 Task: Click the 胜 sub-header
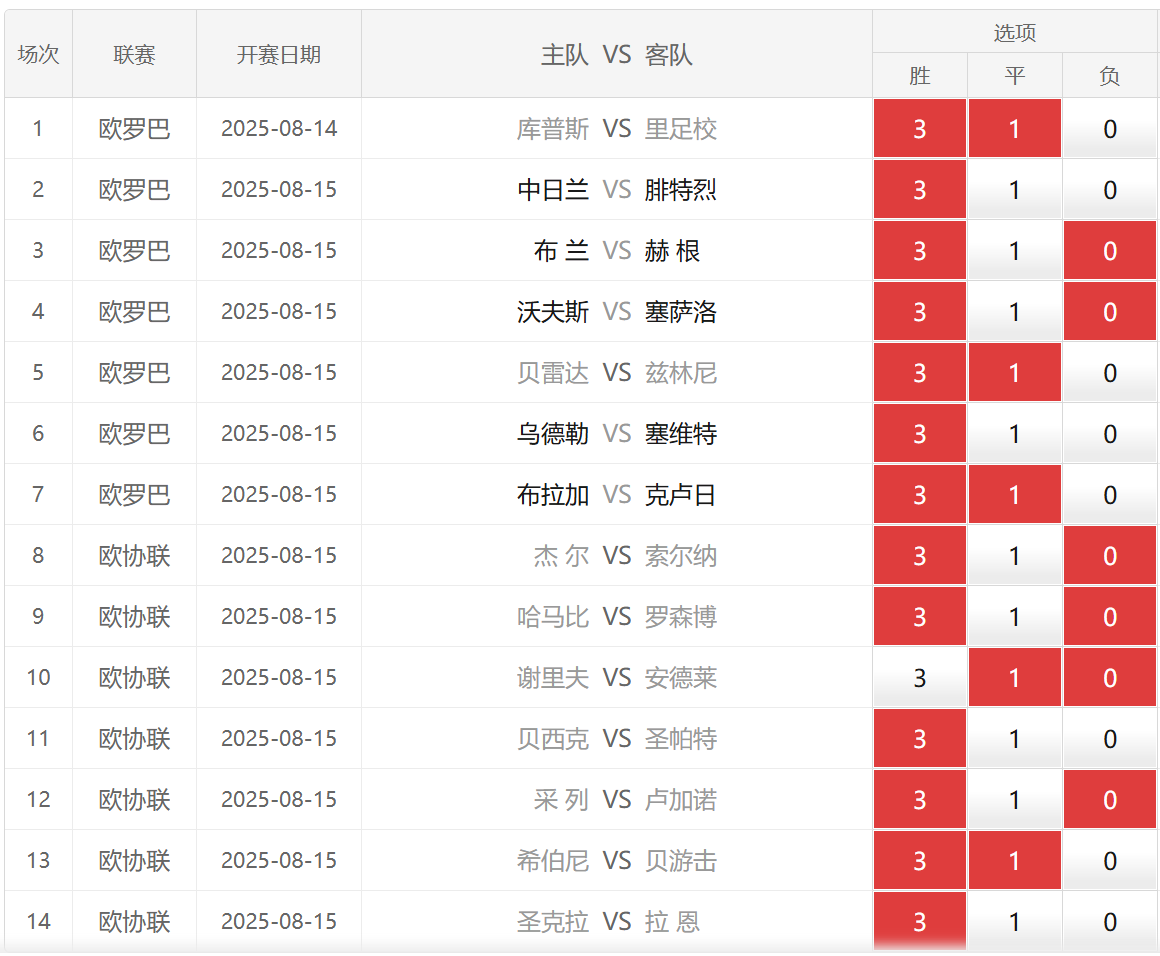pyautogui.click(x=920, y=75)
